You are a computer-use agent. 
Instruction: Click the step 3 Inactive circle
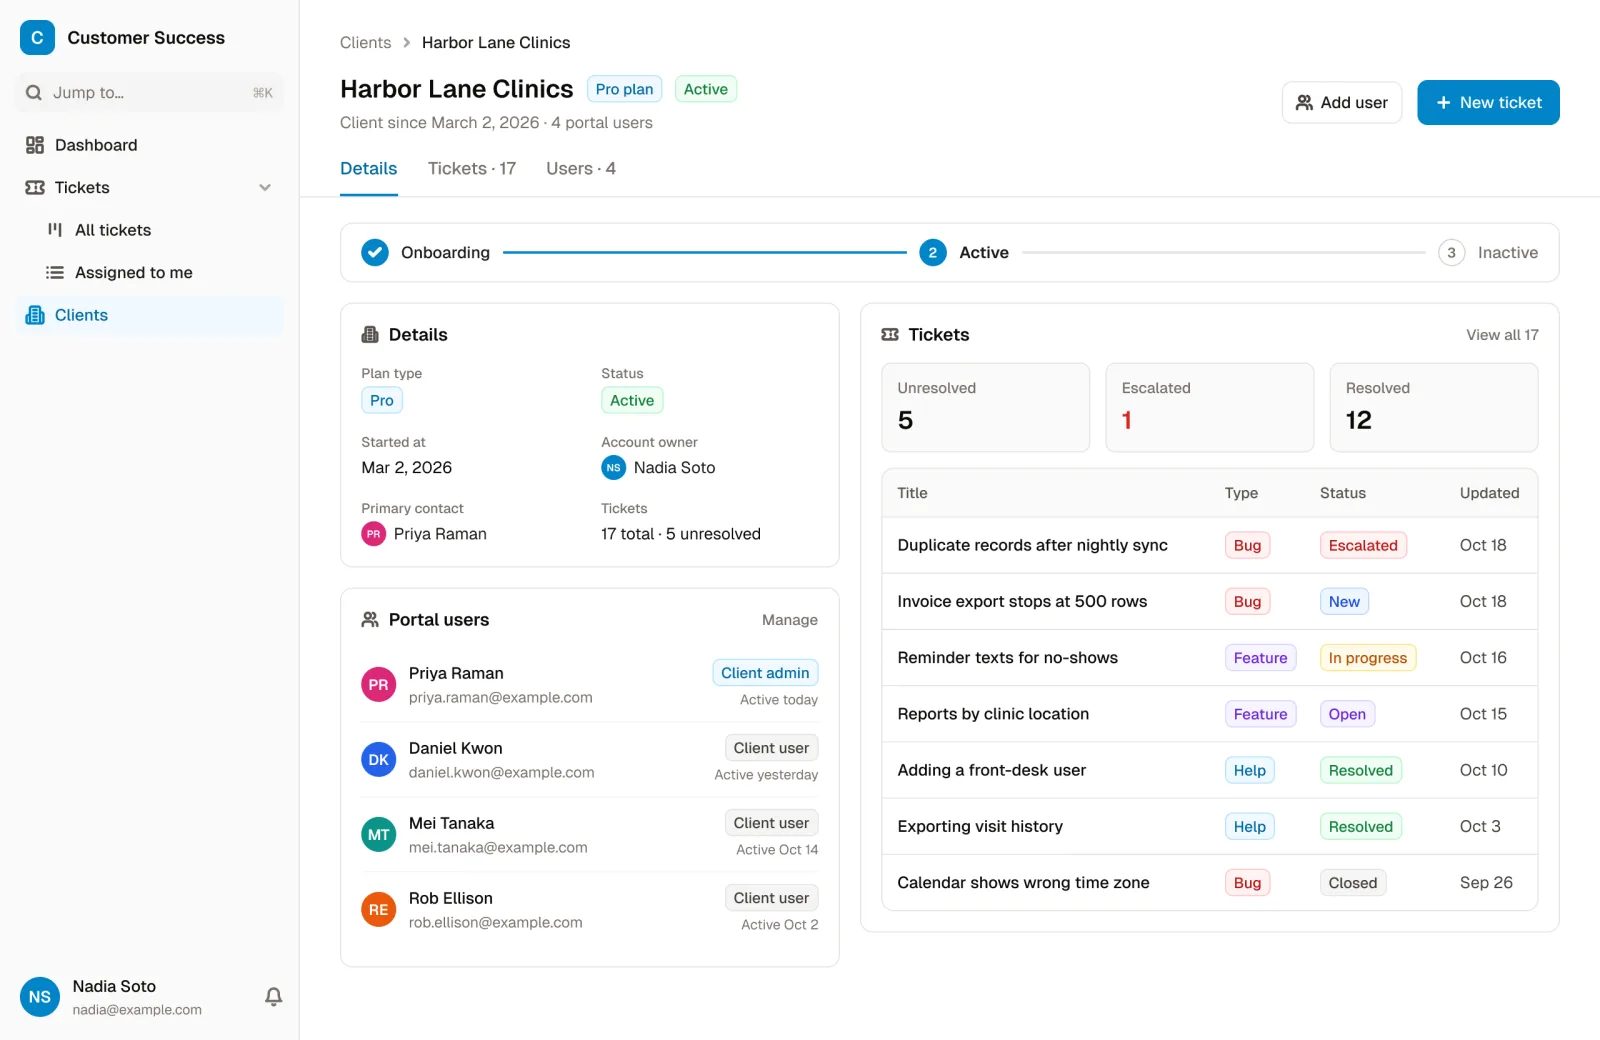pos(1451,253)
